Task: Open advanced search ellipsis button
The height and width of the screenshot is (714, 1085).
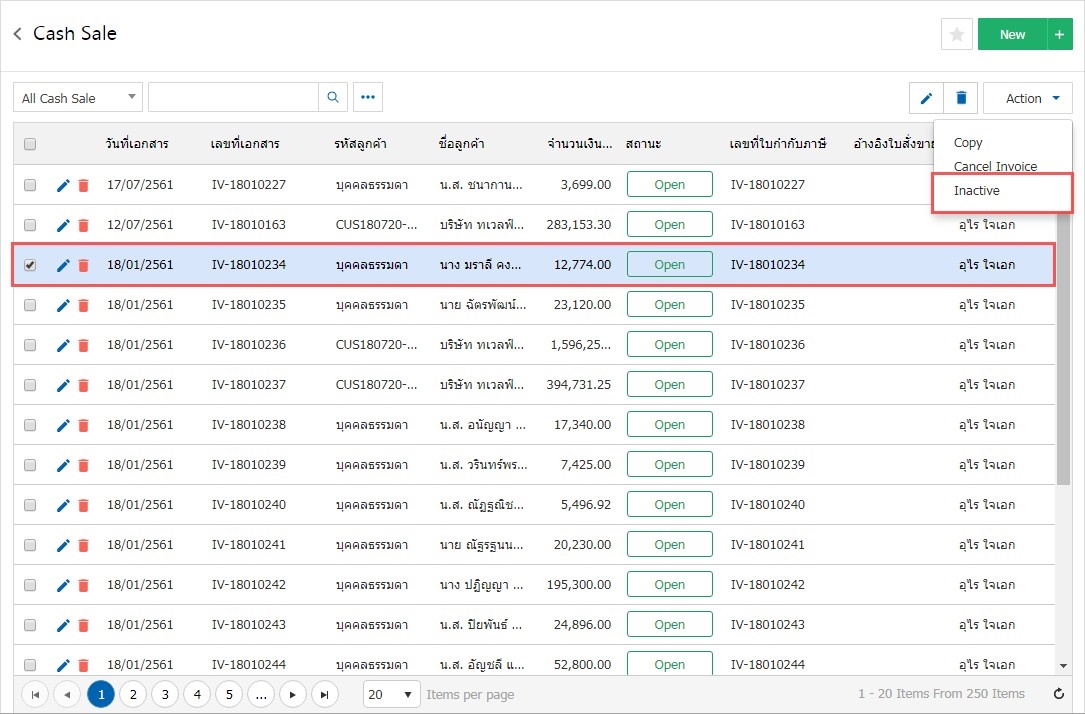Action: 368,98
